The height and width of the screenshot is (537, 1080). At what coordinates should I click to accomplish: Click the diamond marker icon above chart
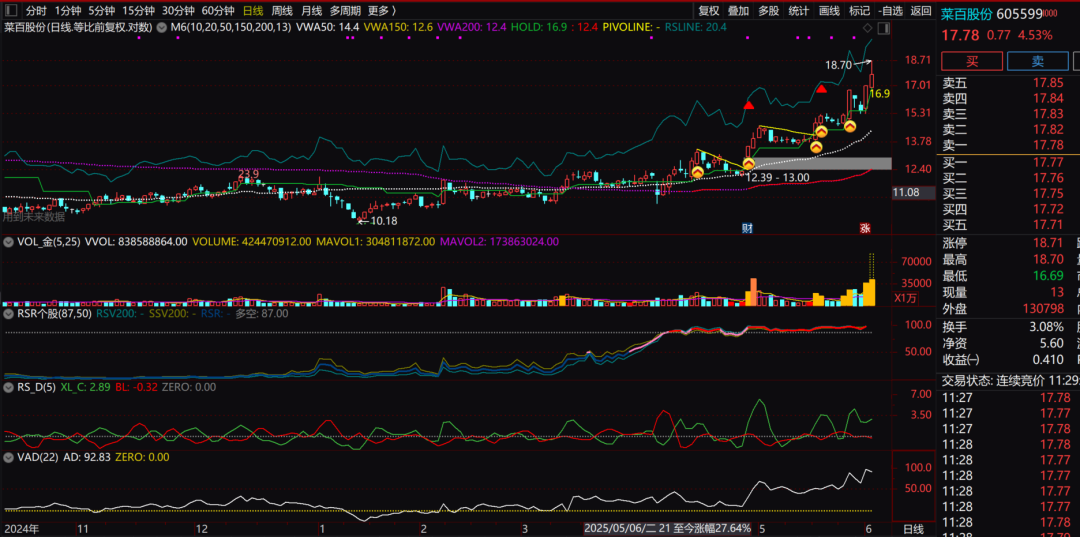click(866, 28)
